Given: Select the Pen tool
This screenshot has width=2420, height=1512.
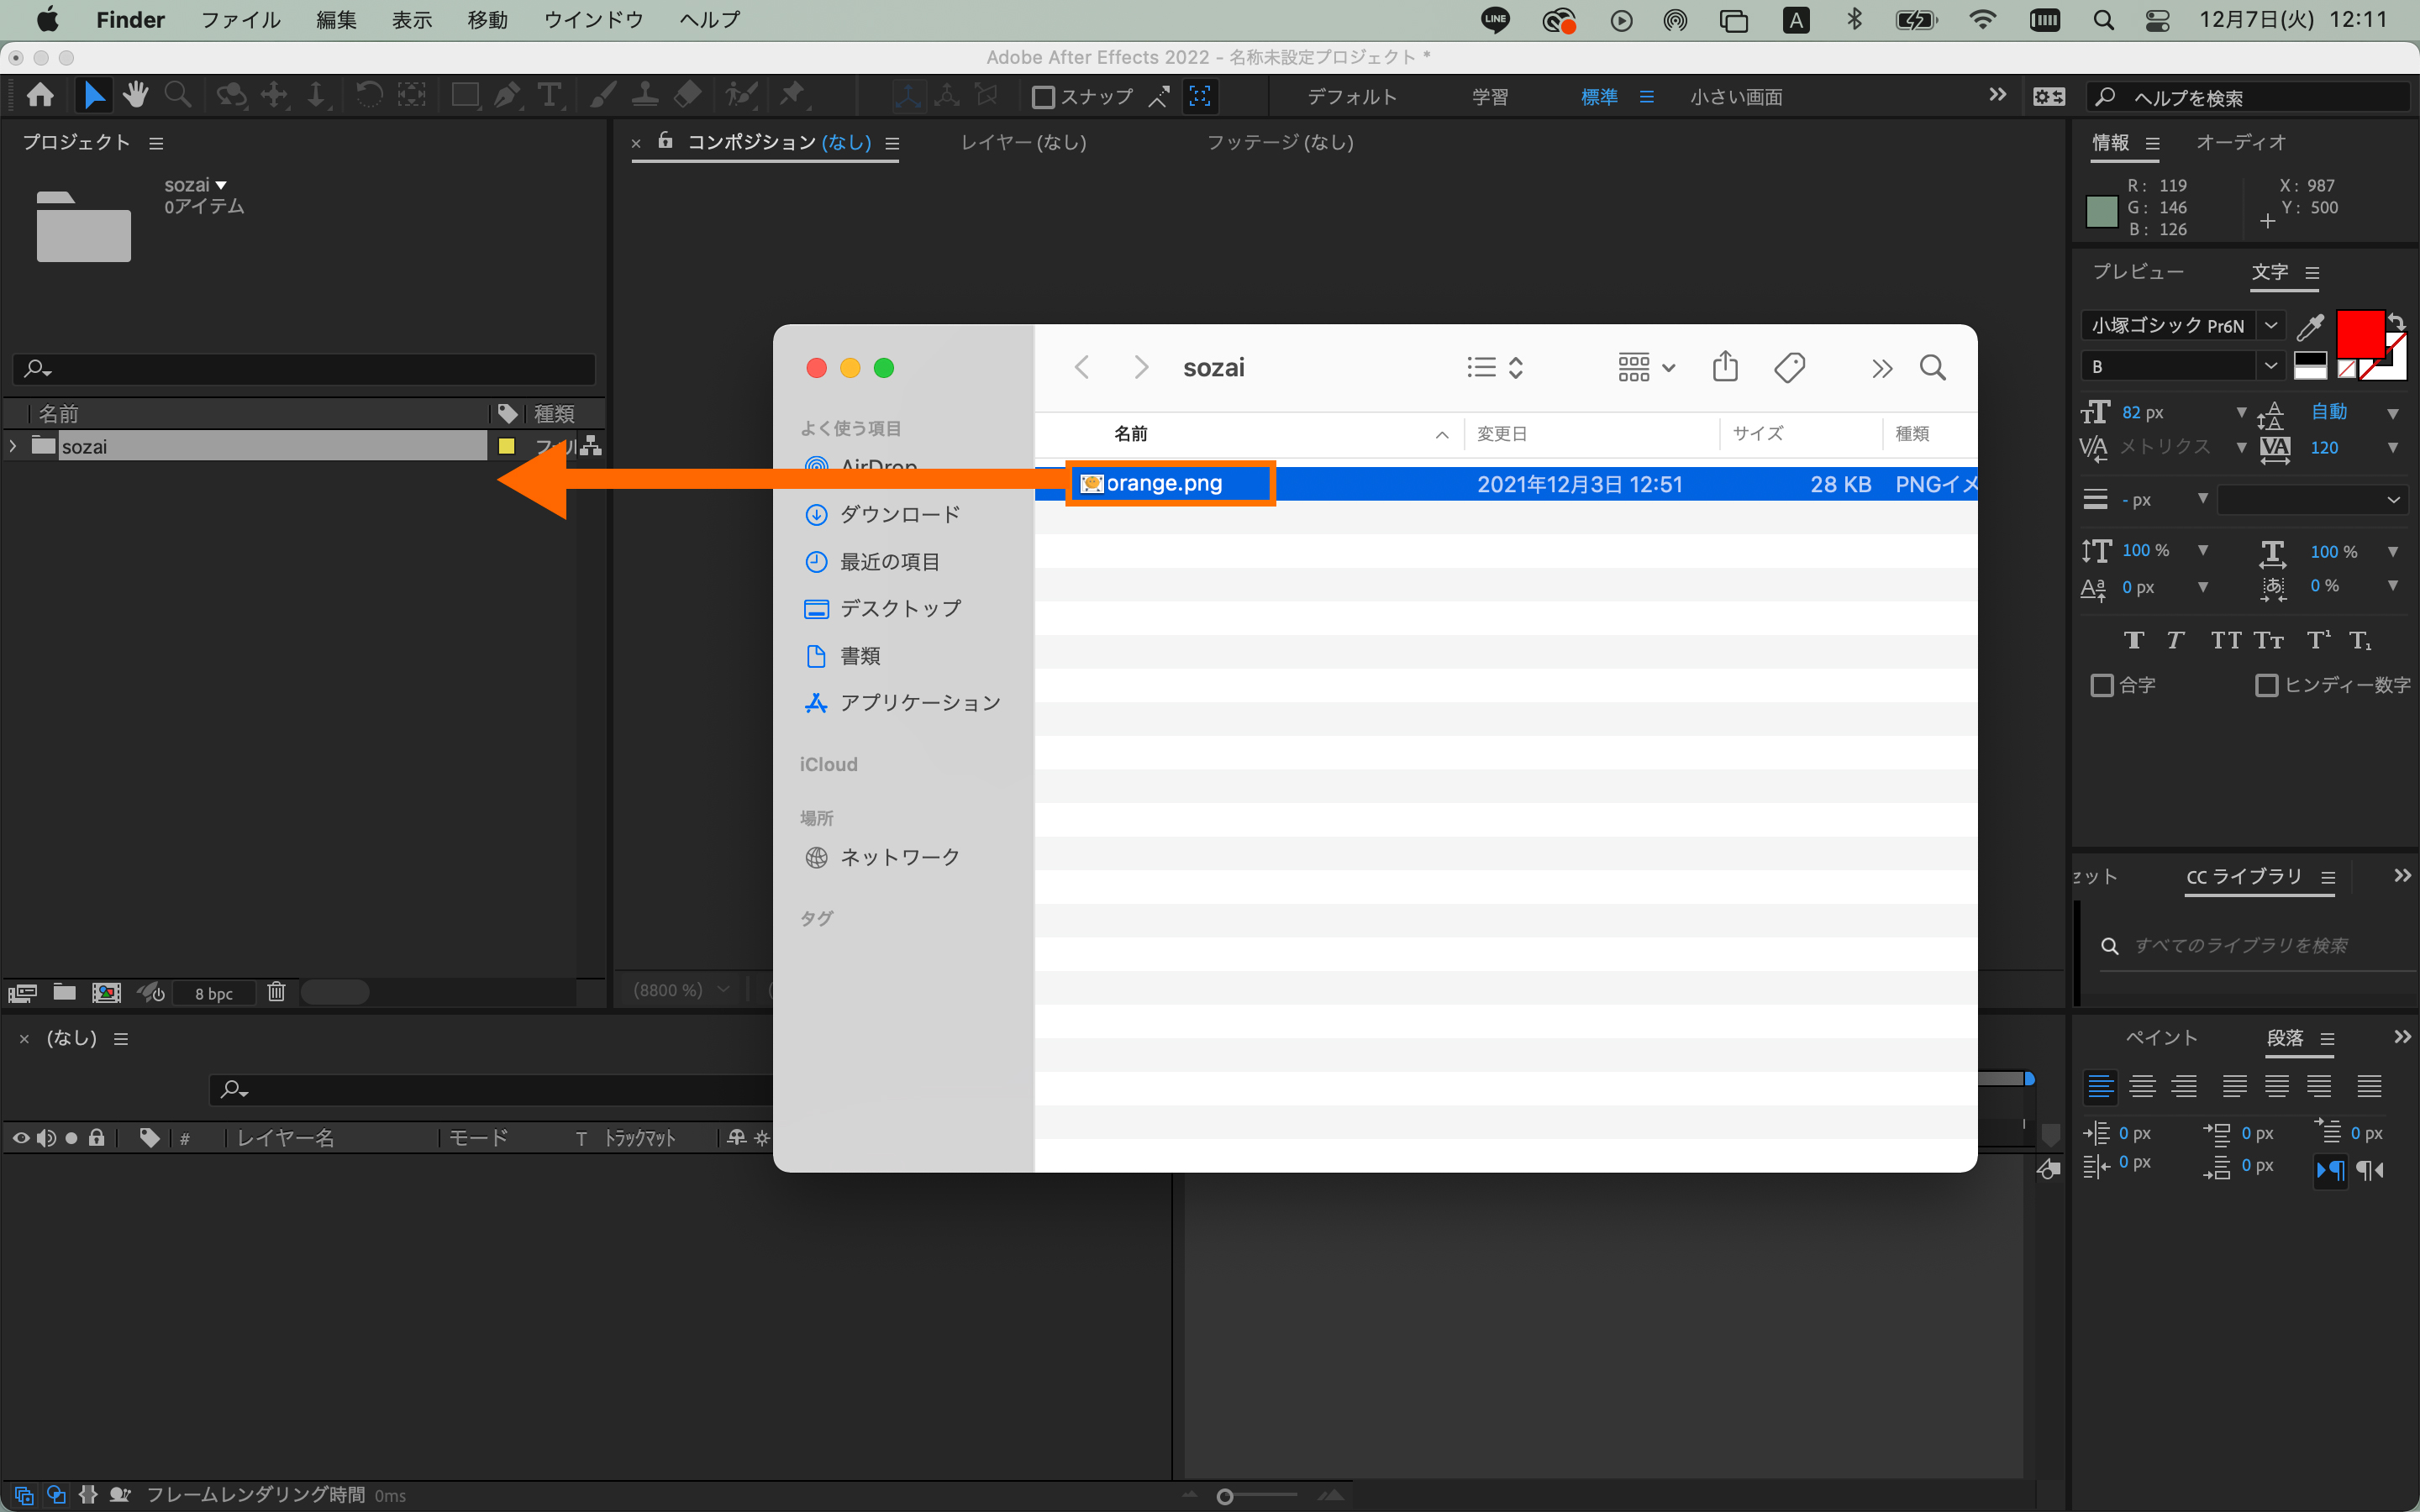Looking at the screenshot, I should (x=507, y=96).
